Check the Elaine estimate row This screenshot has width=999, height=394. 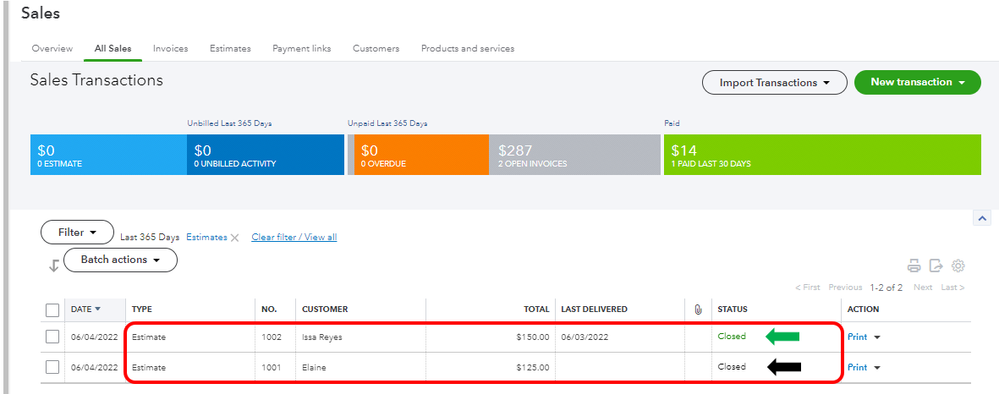pos(52,367)
